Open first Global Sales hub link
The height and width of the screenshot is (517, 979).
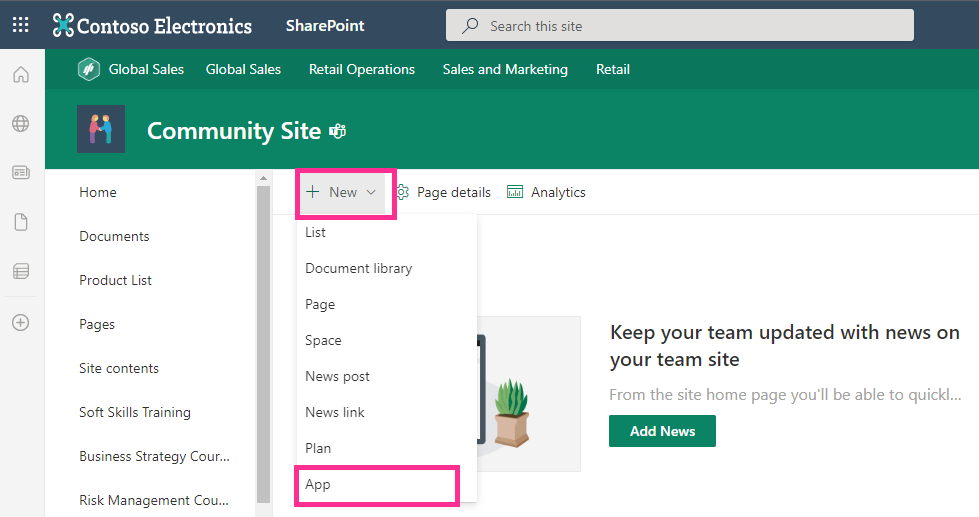pyautogui.click(x=146, y=69)
